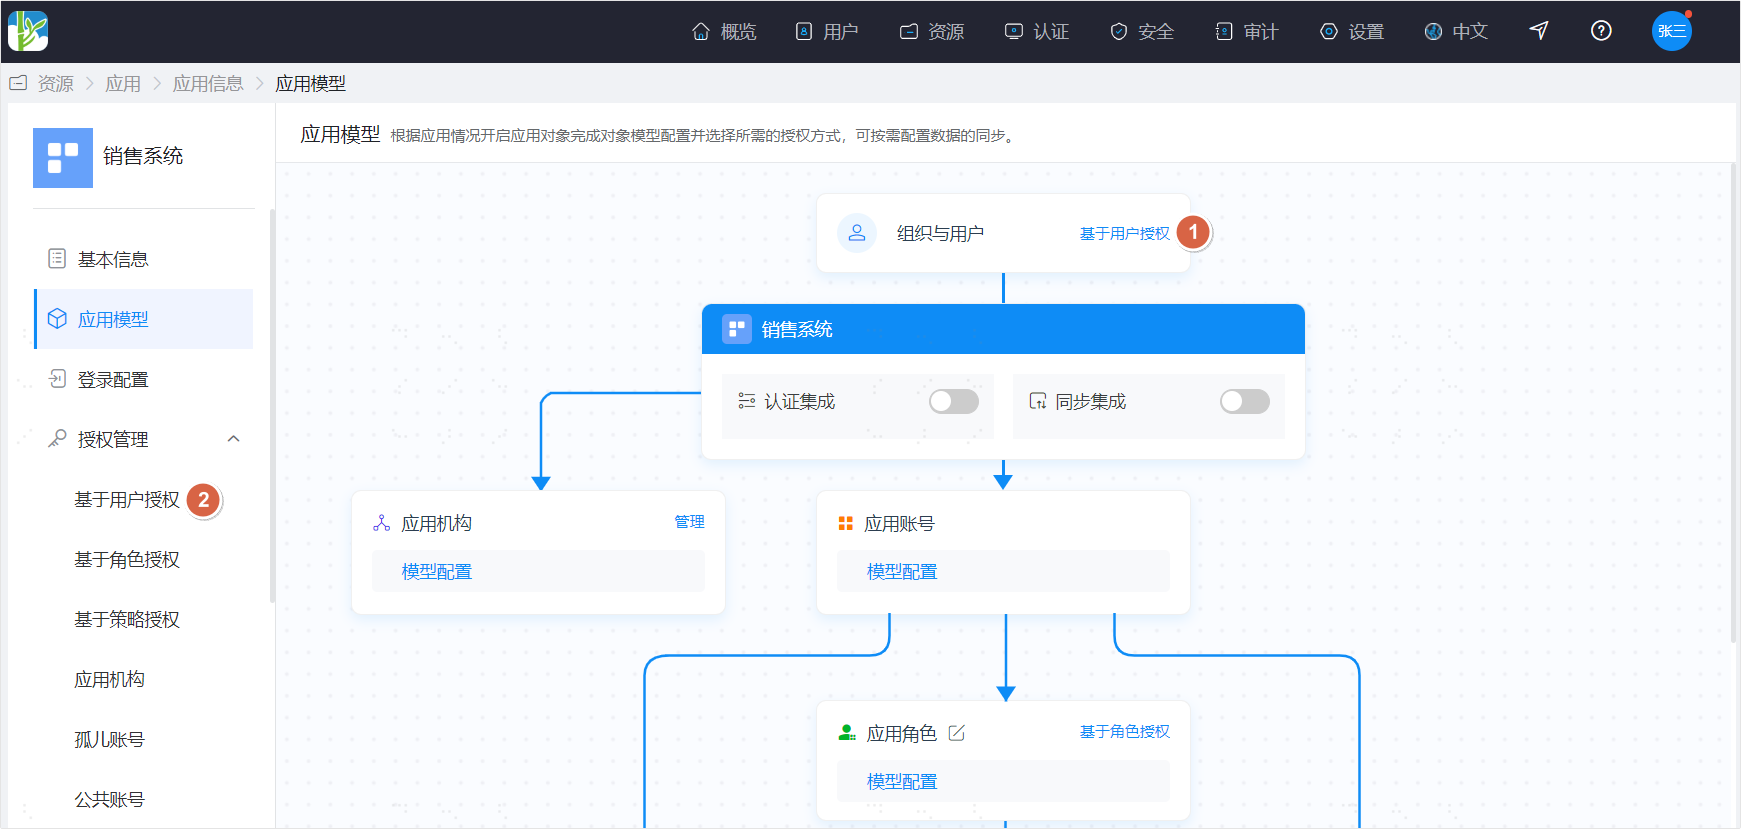Go to 资源 breadcrumb
1741x829 pixels.
[55, 84]
